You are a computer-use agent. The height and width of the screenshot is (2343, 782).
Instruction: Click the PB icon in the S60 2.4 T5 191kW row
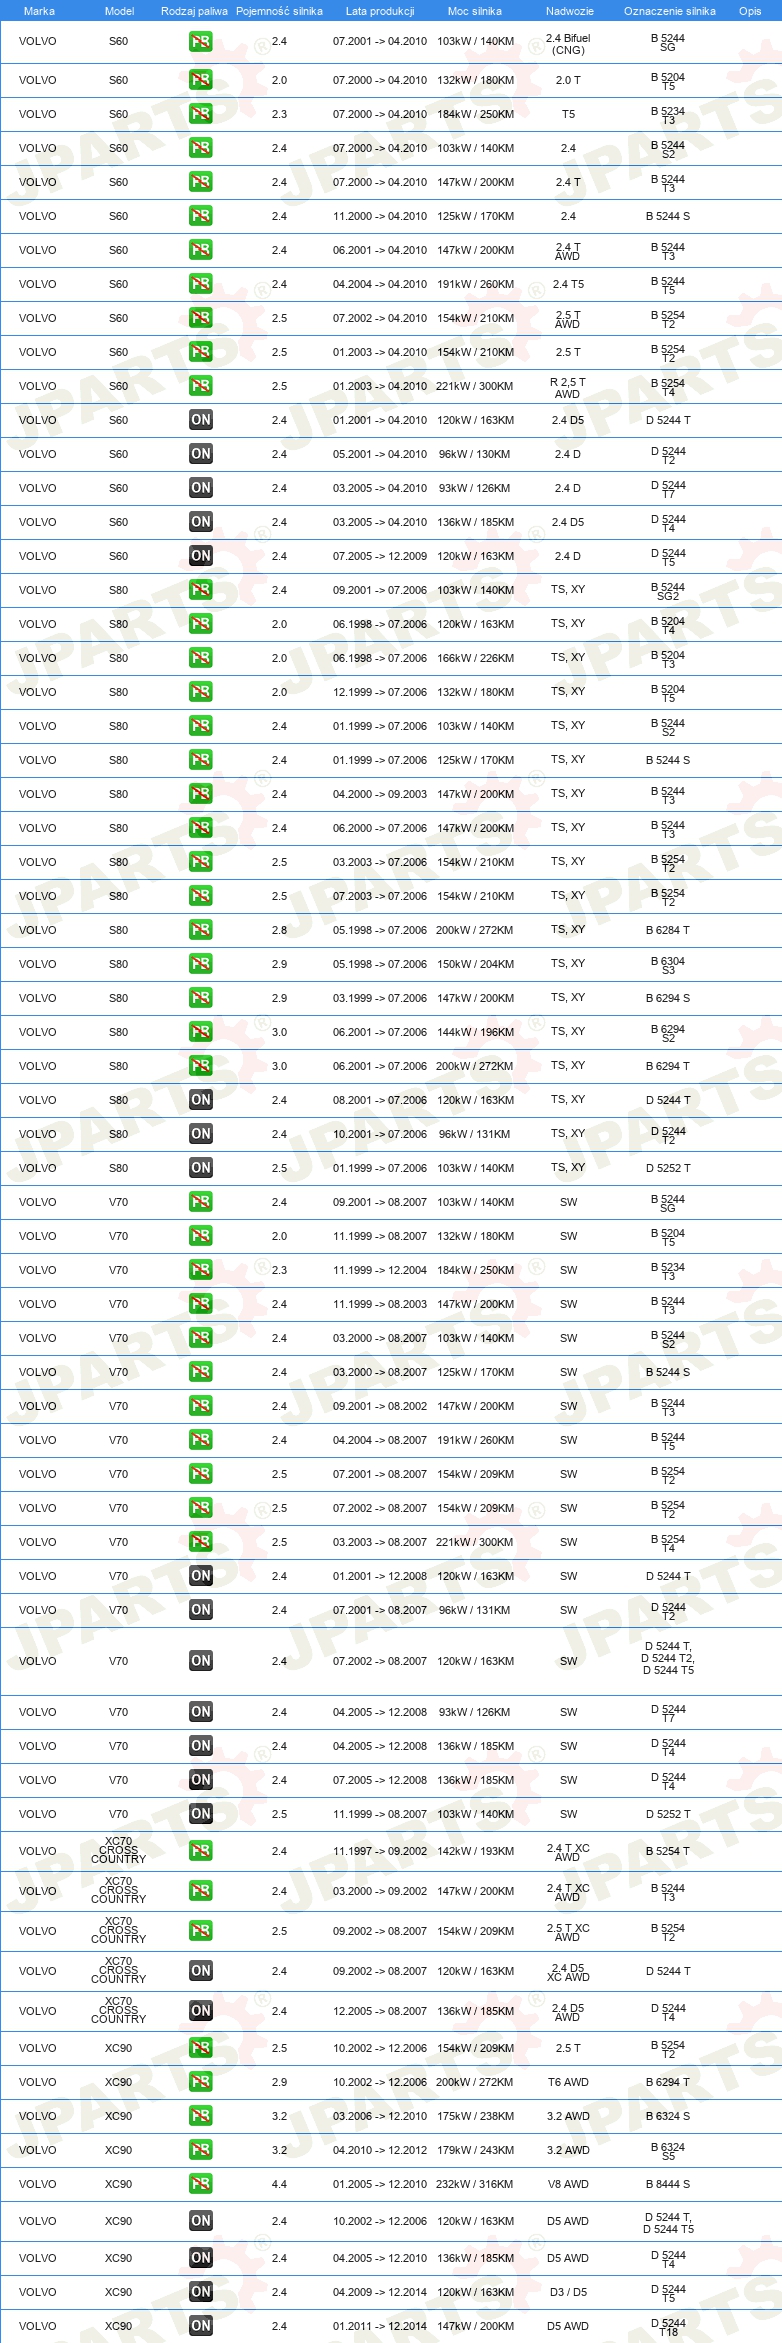tap(201, 284)
